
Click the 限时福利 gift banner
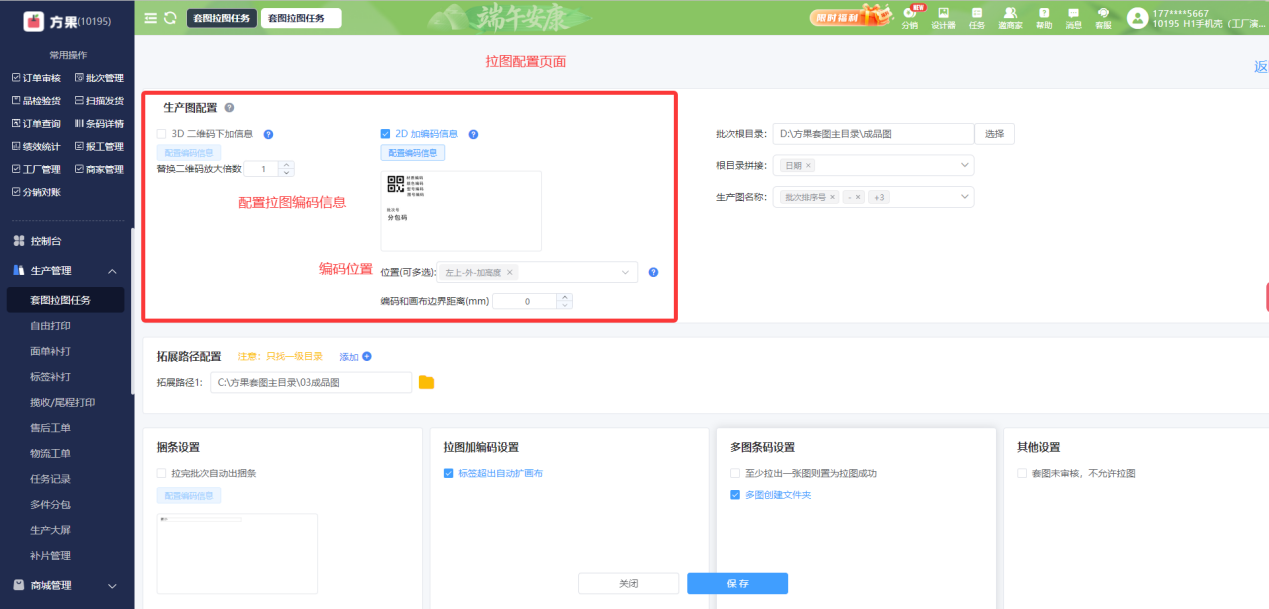pos(852,17)
